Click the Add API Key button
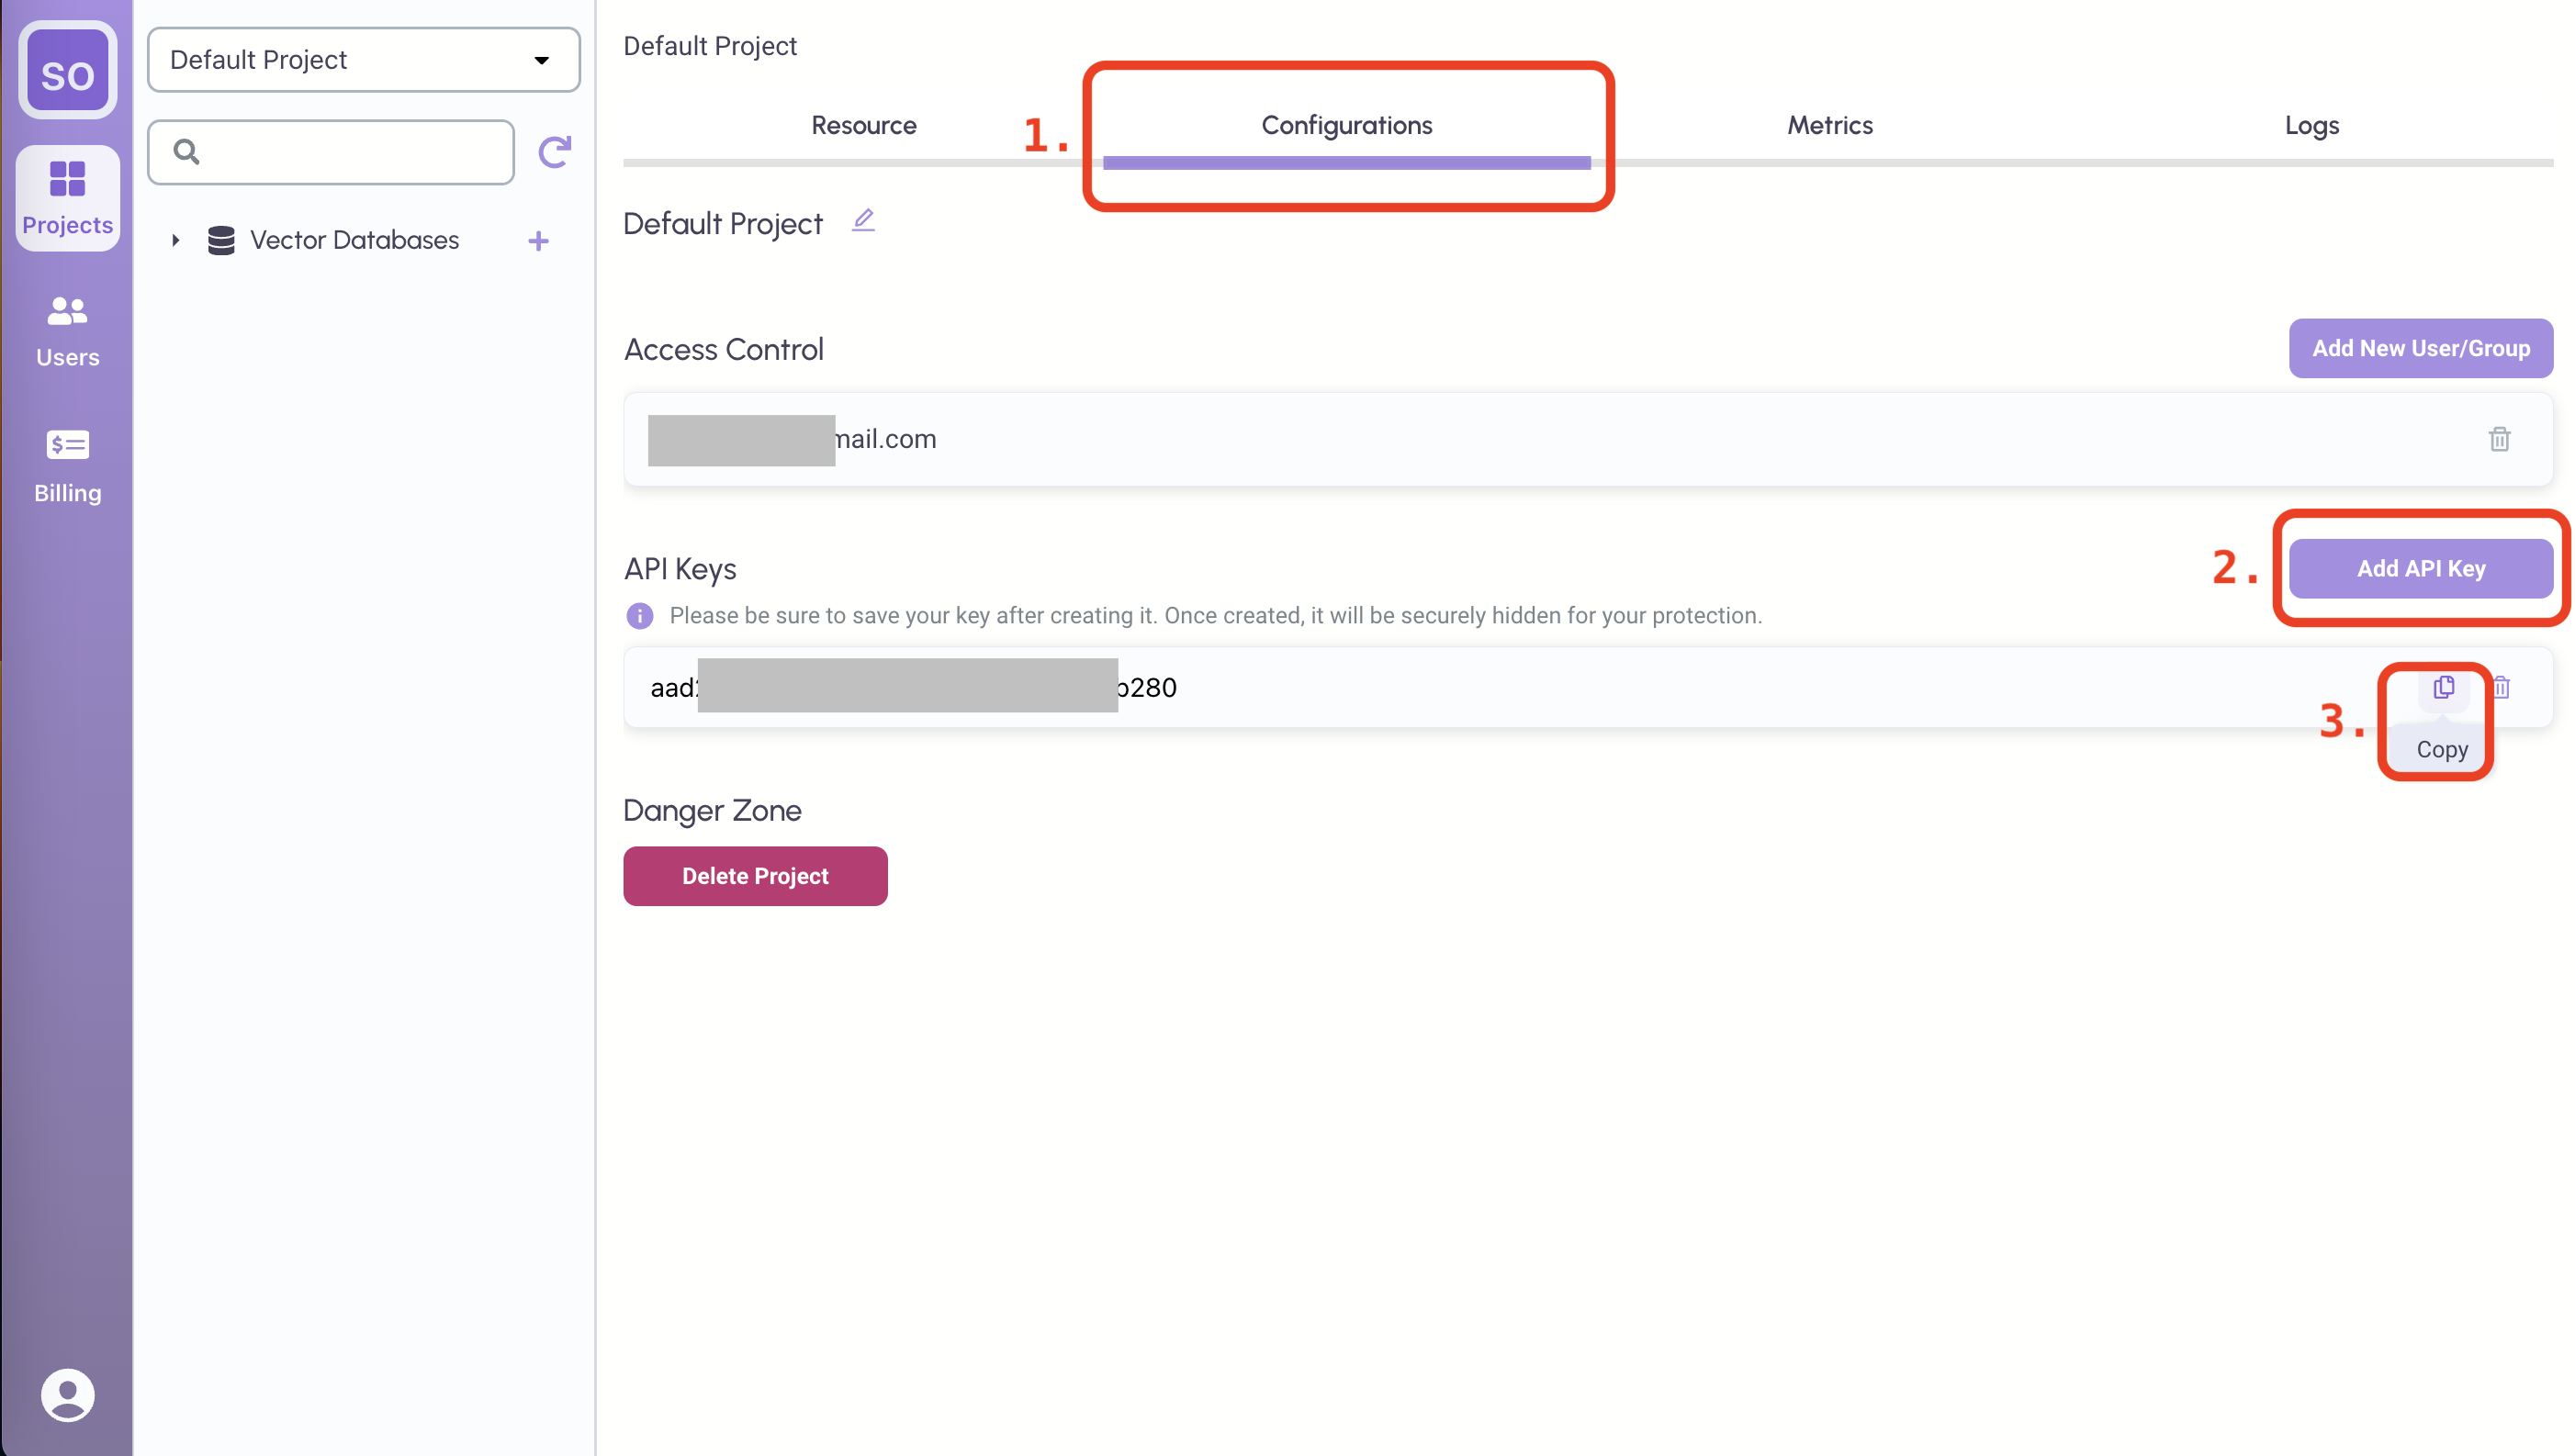 pyautogui.click(x=2420, y=568)
